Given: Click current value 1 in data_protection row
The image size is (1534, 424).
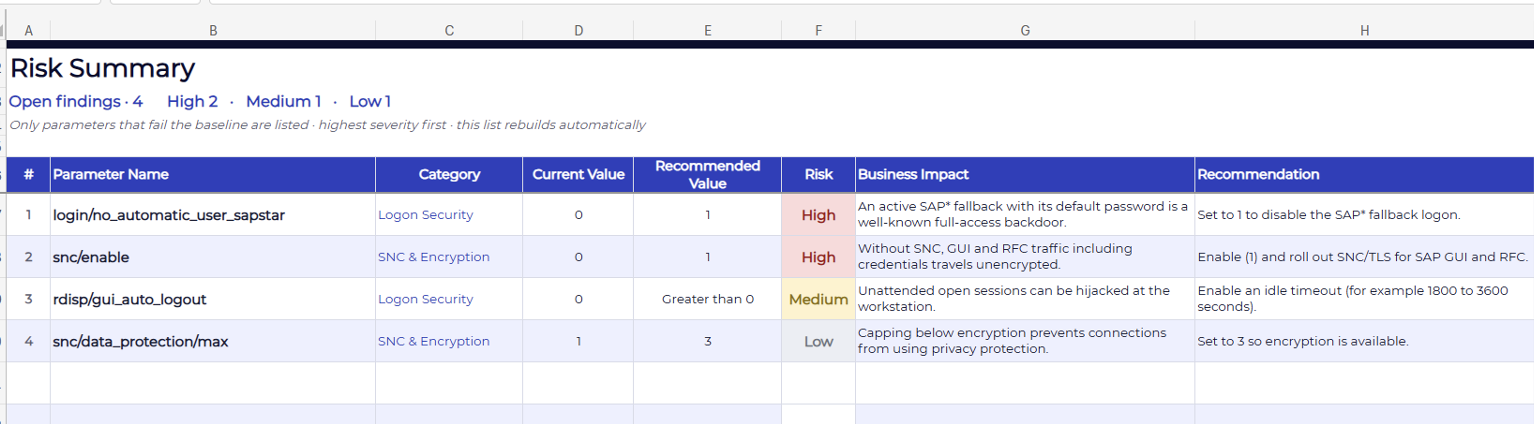Looking at the screenshot, I should click(578, 341).
